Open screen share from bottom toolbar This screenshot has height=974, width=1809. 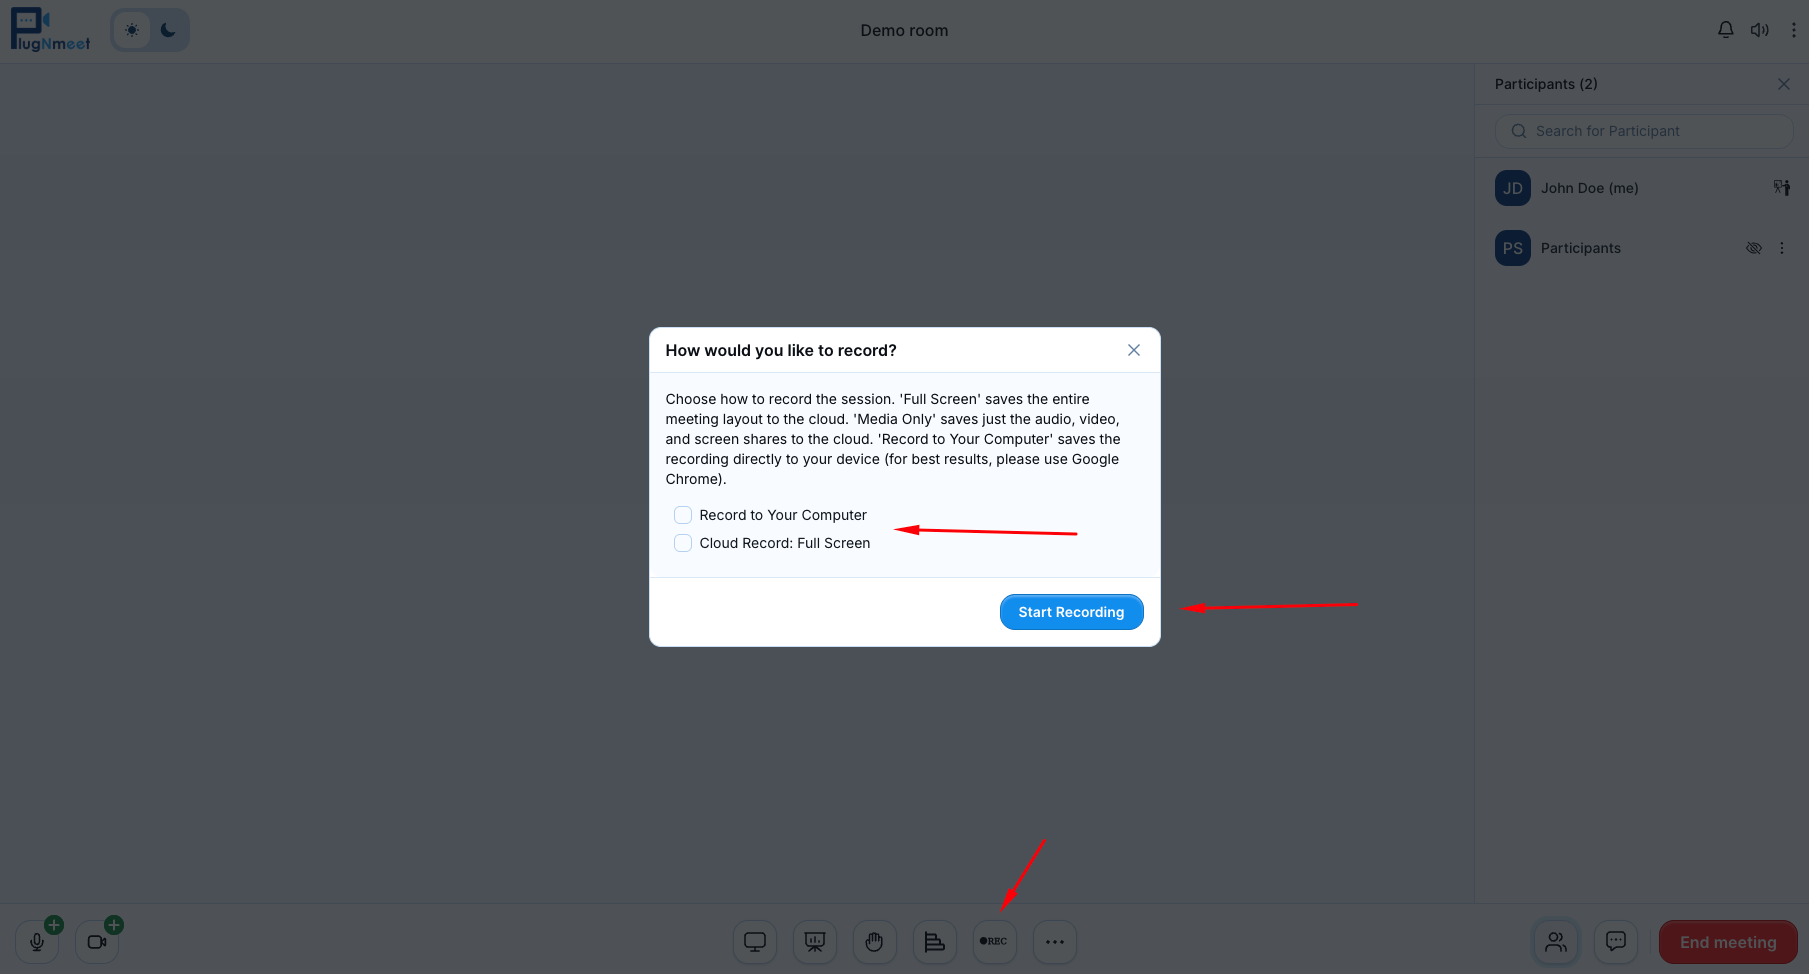coord(755,942)
